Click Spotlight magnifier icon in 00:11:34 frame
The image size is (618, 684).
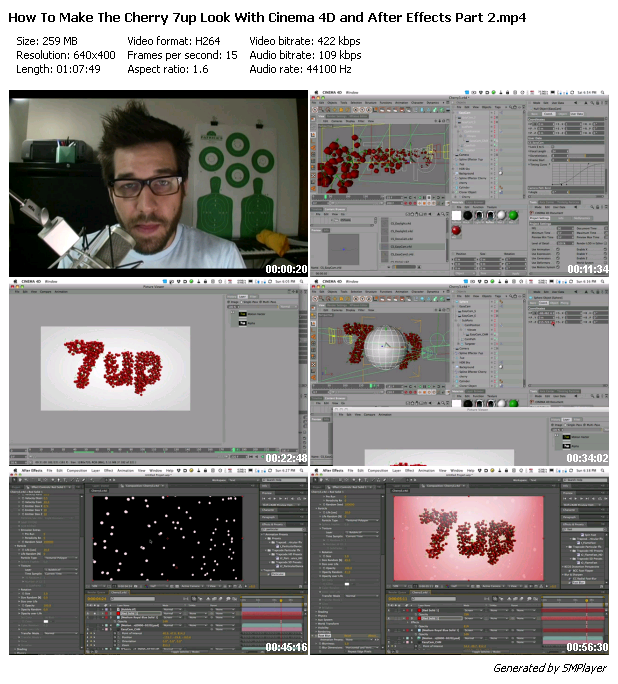tap(603, 92)
